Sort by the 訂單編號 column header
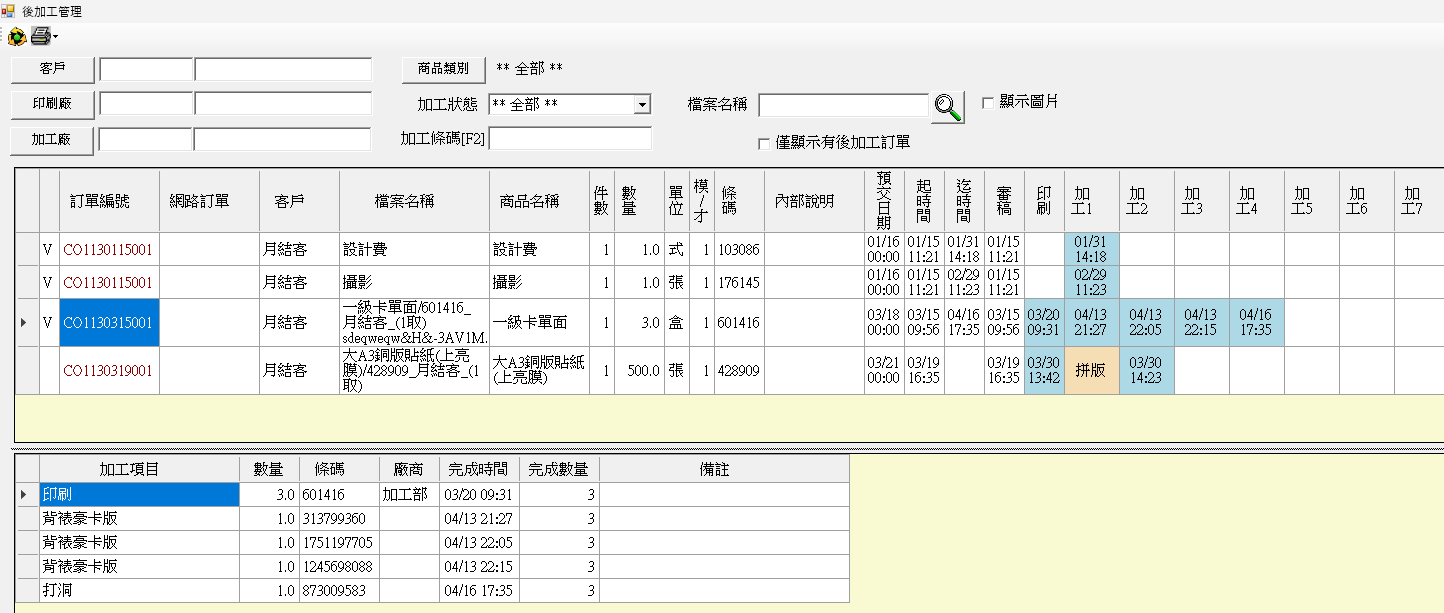Screen dimensions: 1444x613 (x=109, y=201)
